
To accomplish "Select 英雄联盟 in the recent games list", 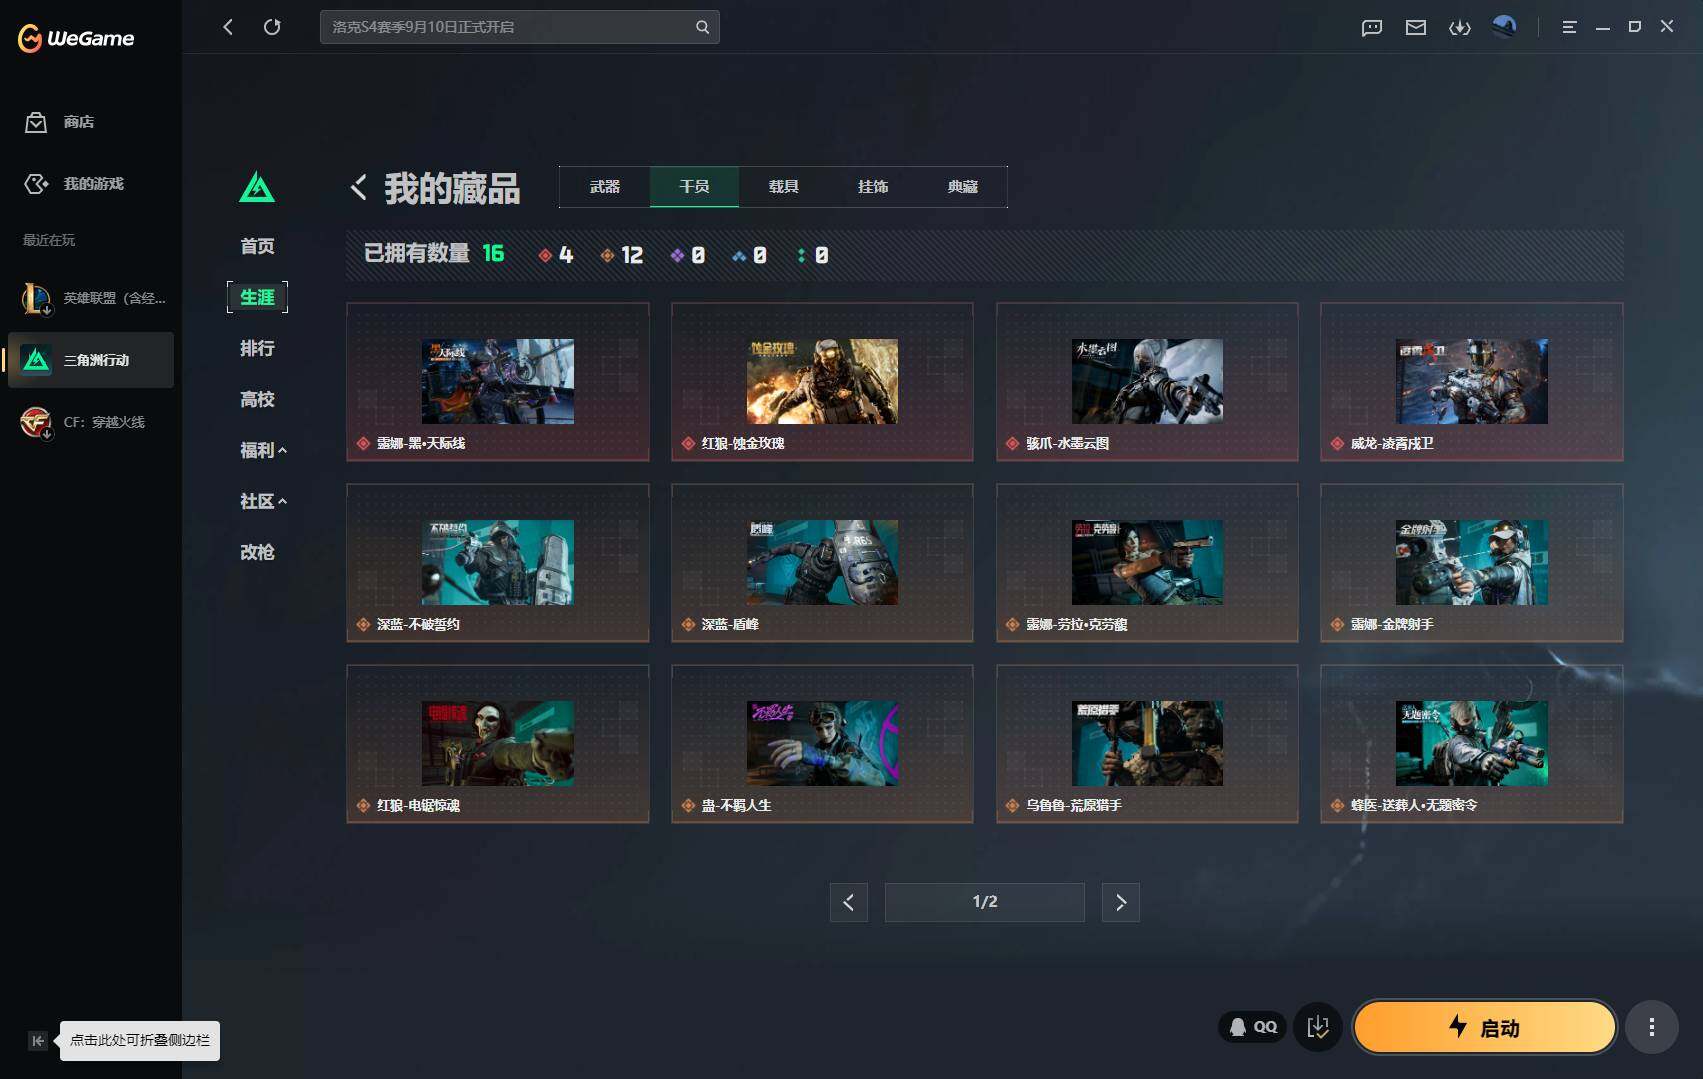I will 92,298.
